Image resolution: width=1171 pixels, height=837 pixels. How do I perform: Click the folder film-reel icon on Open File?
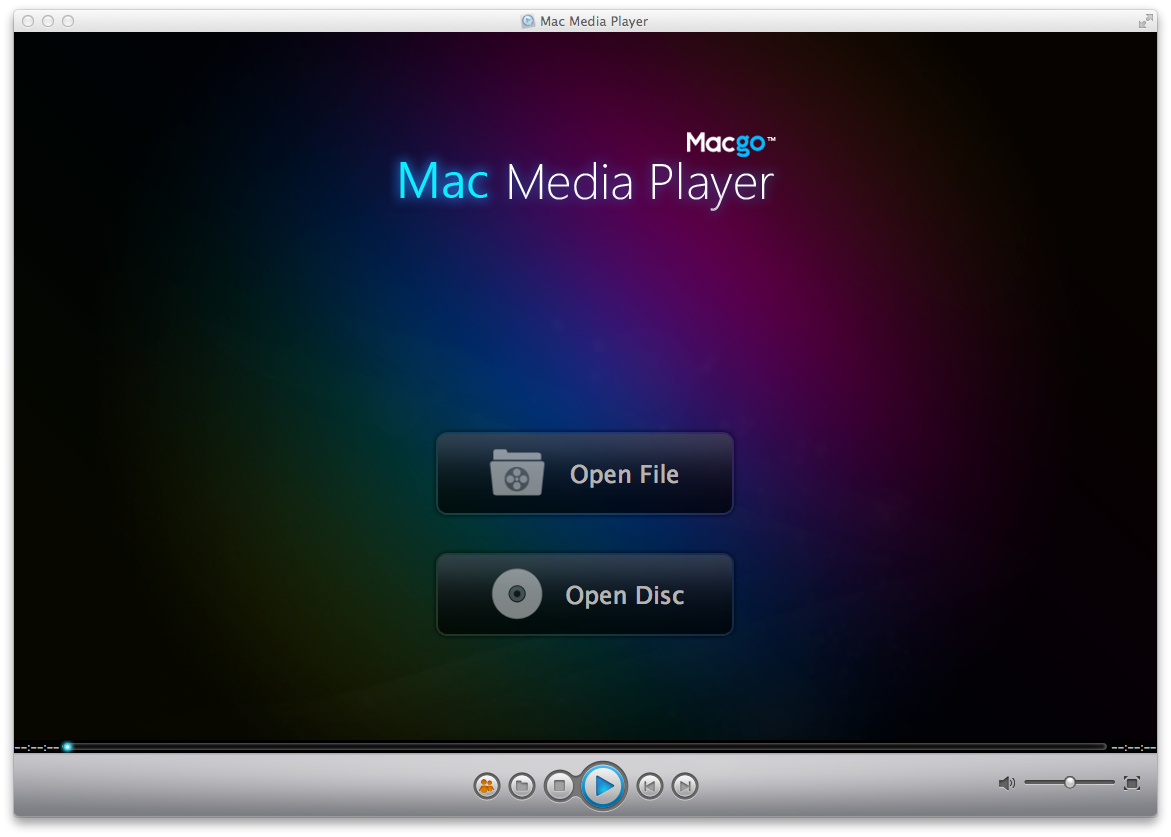click(517, 473)
